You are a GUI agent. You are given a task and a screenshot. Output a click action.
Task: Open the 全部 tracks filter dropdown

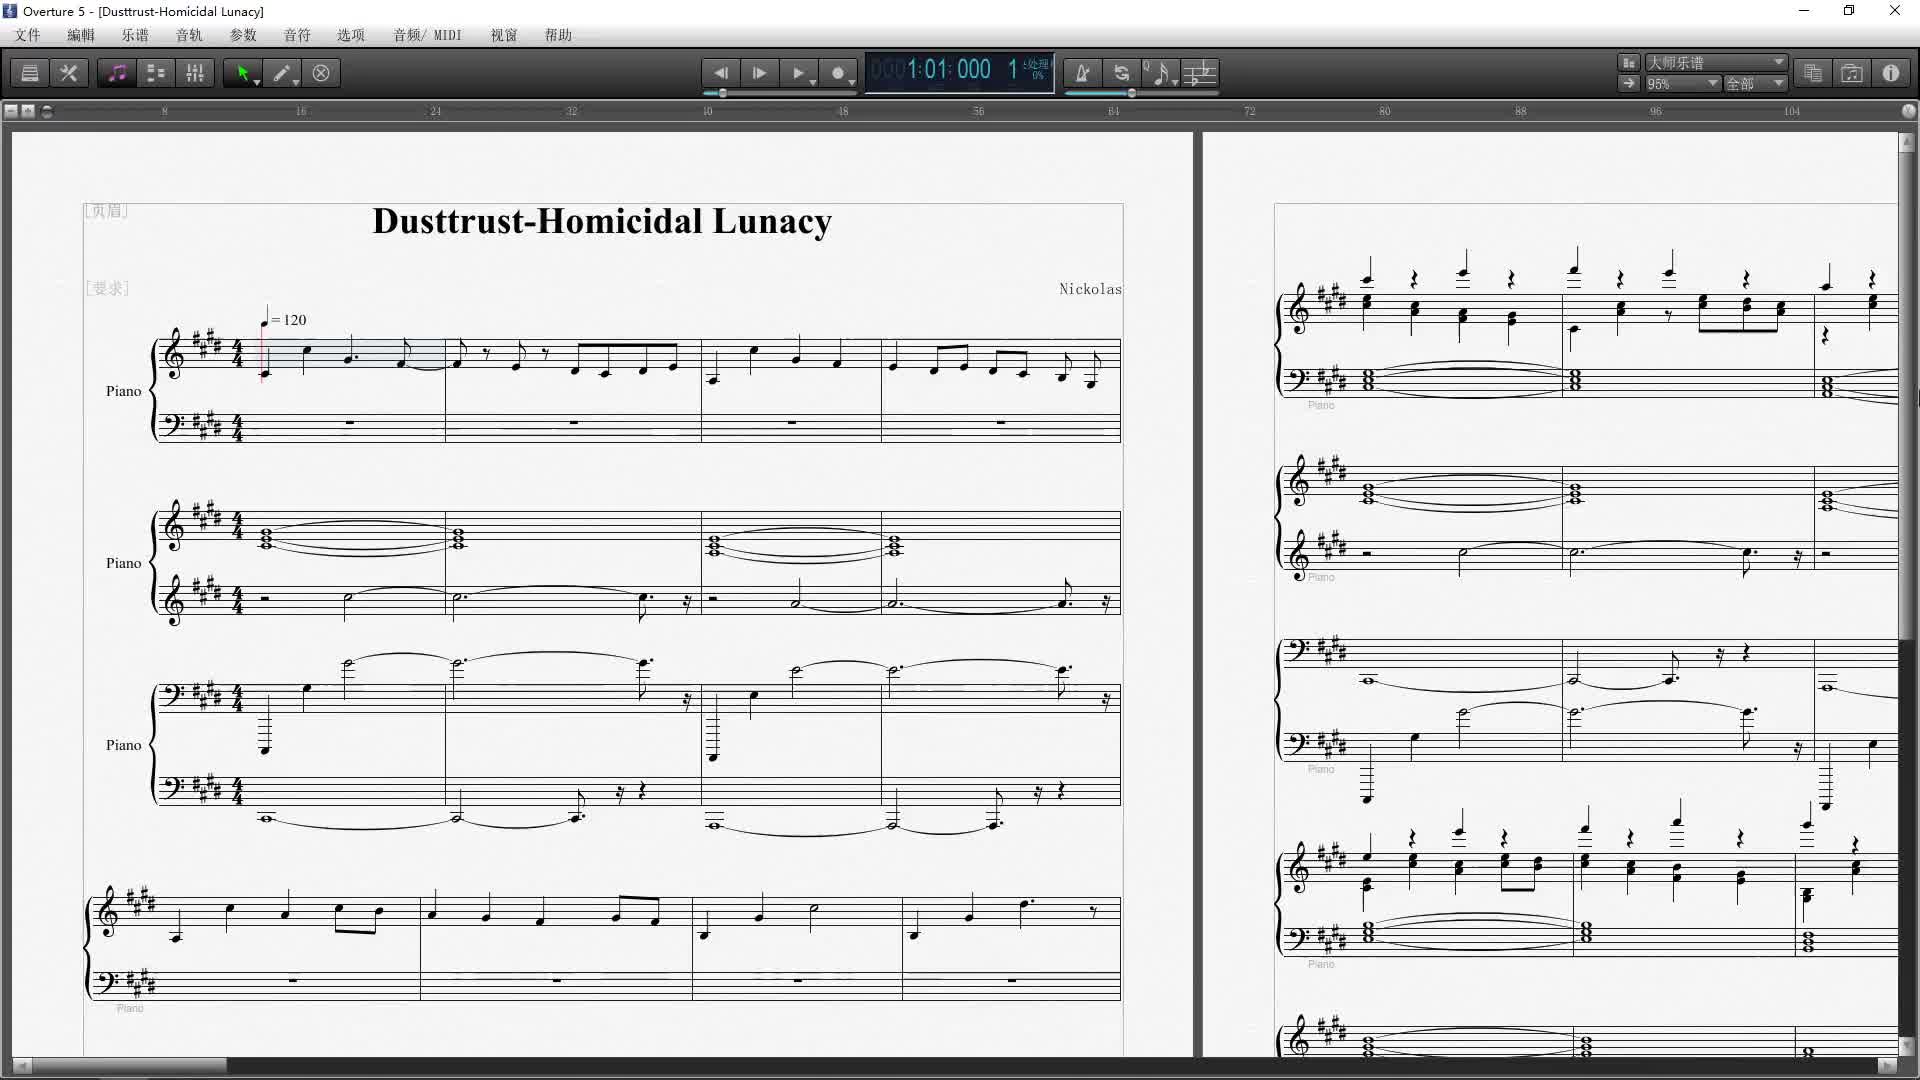(1755, 83)
